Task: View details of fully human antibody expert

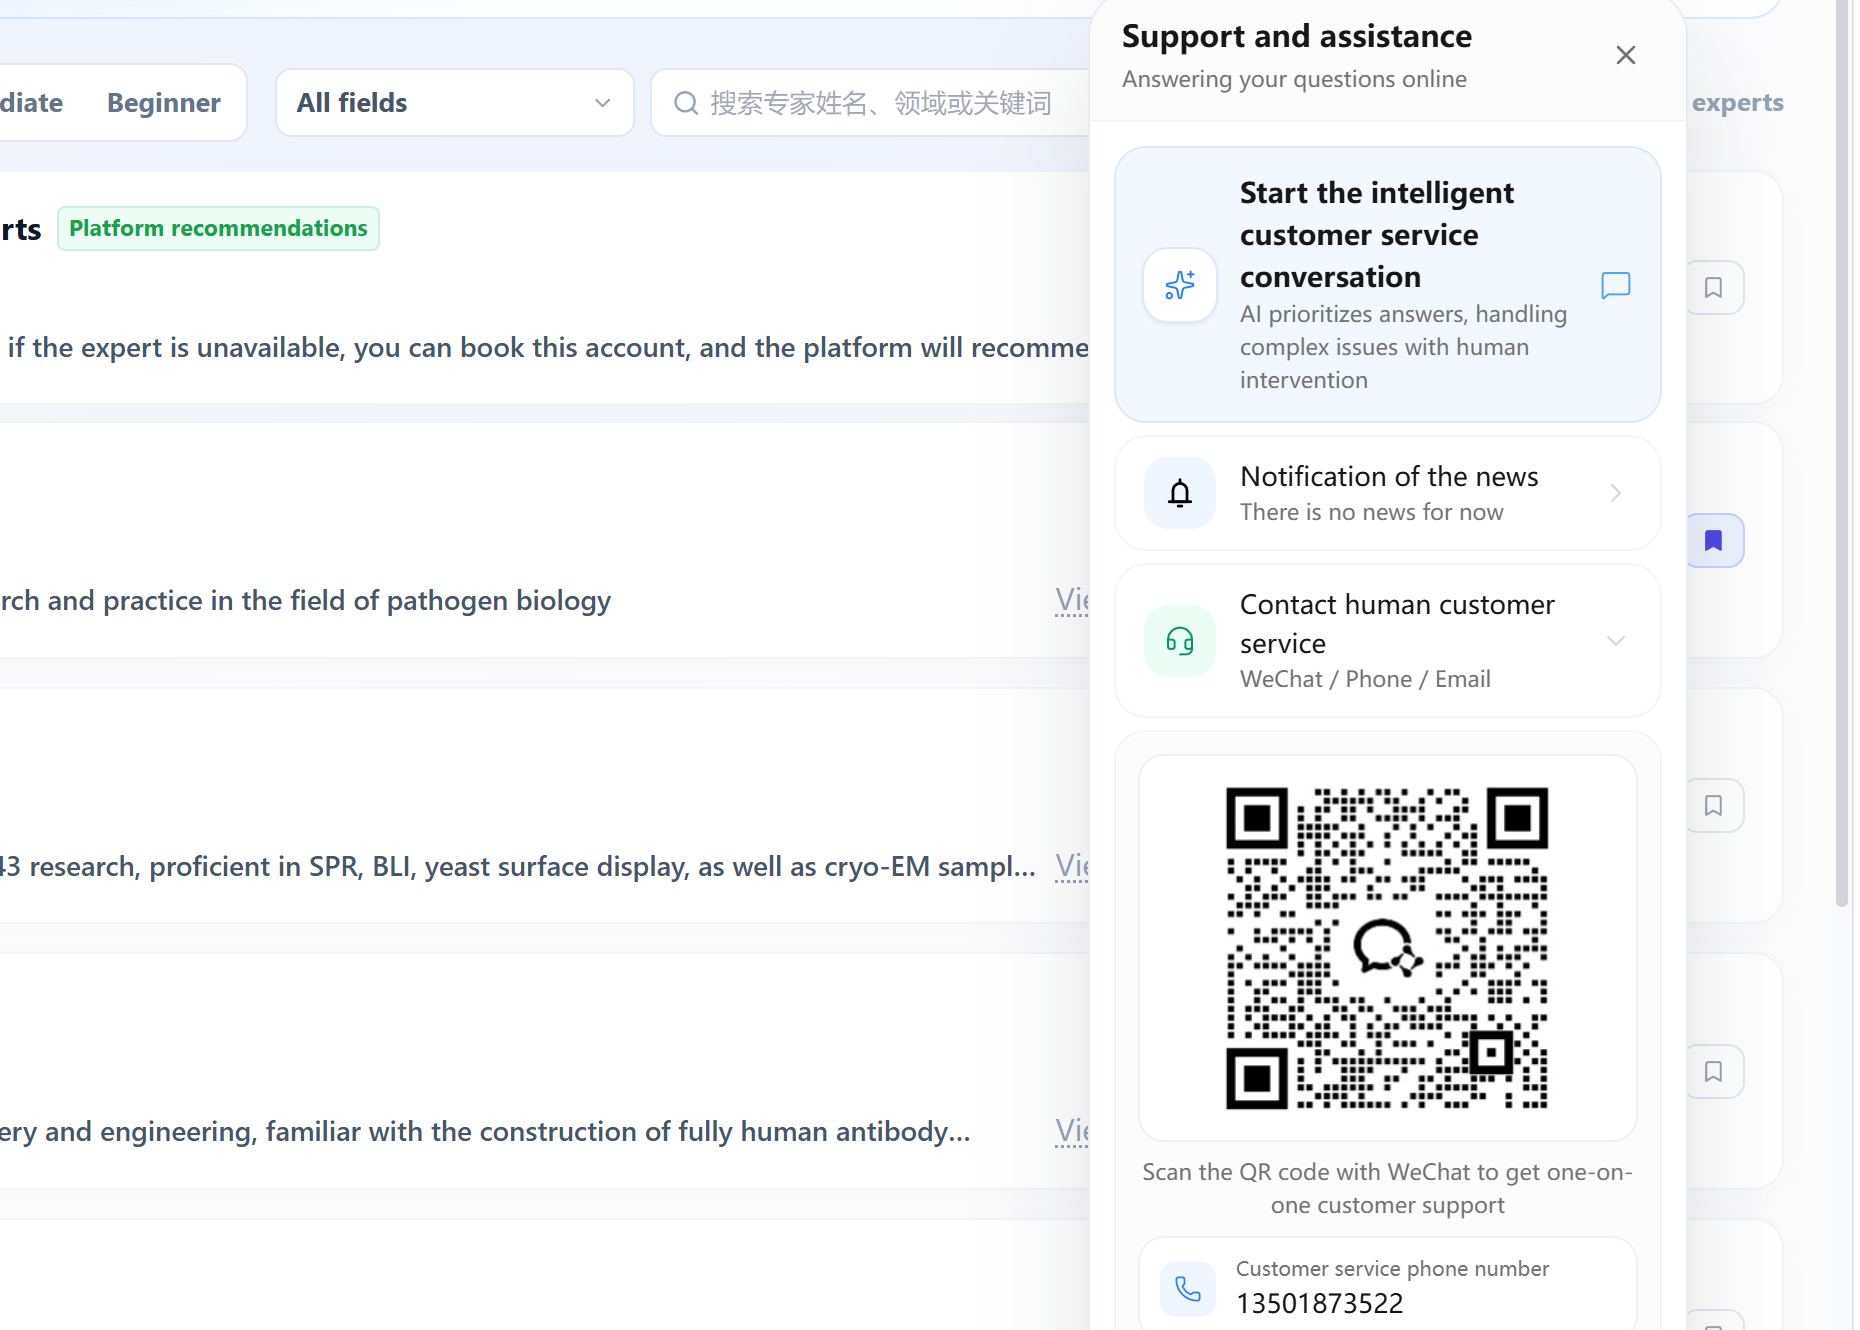Action: (x=1072, y=1131)
